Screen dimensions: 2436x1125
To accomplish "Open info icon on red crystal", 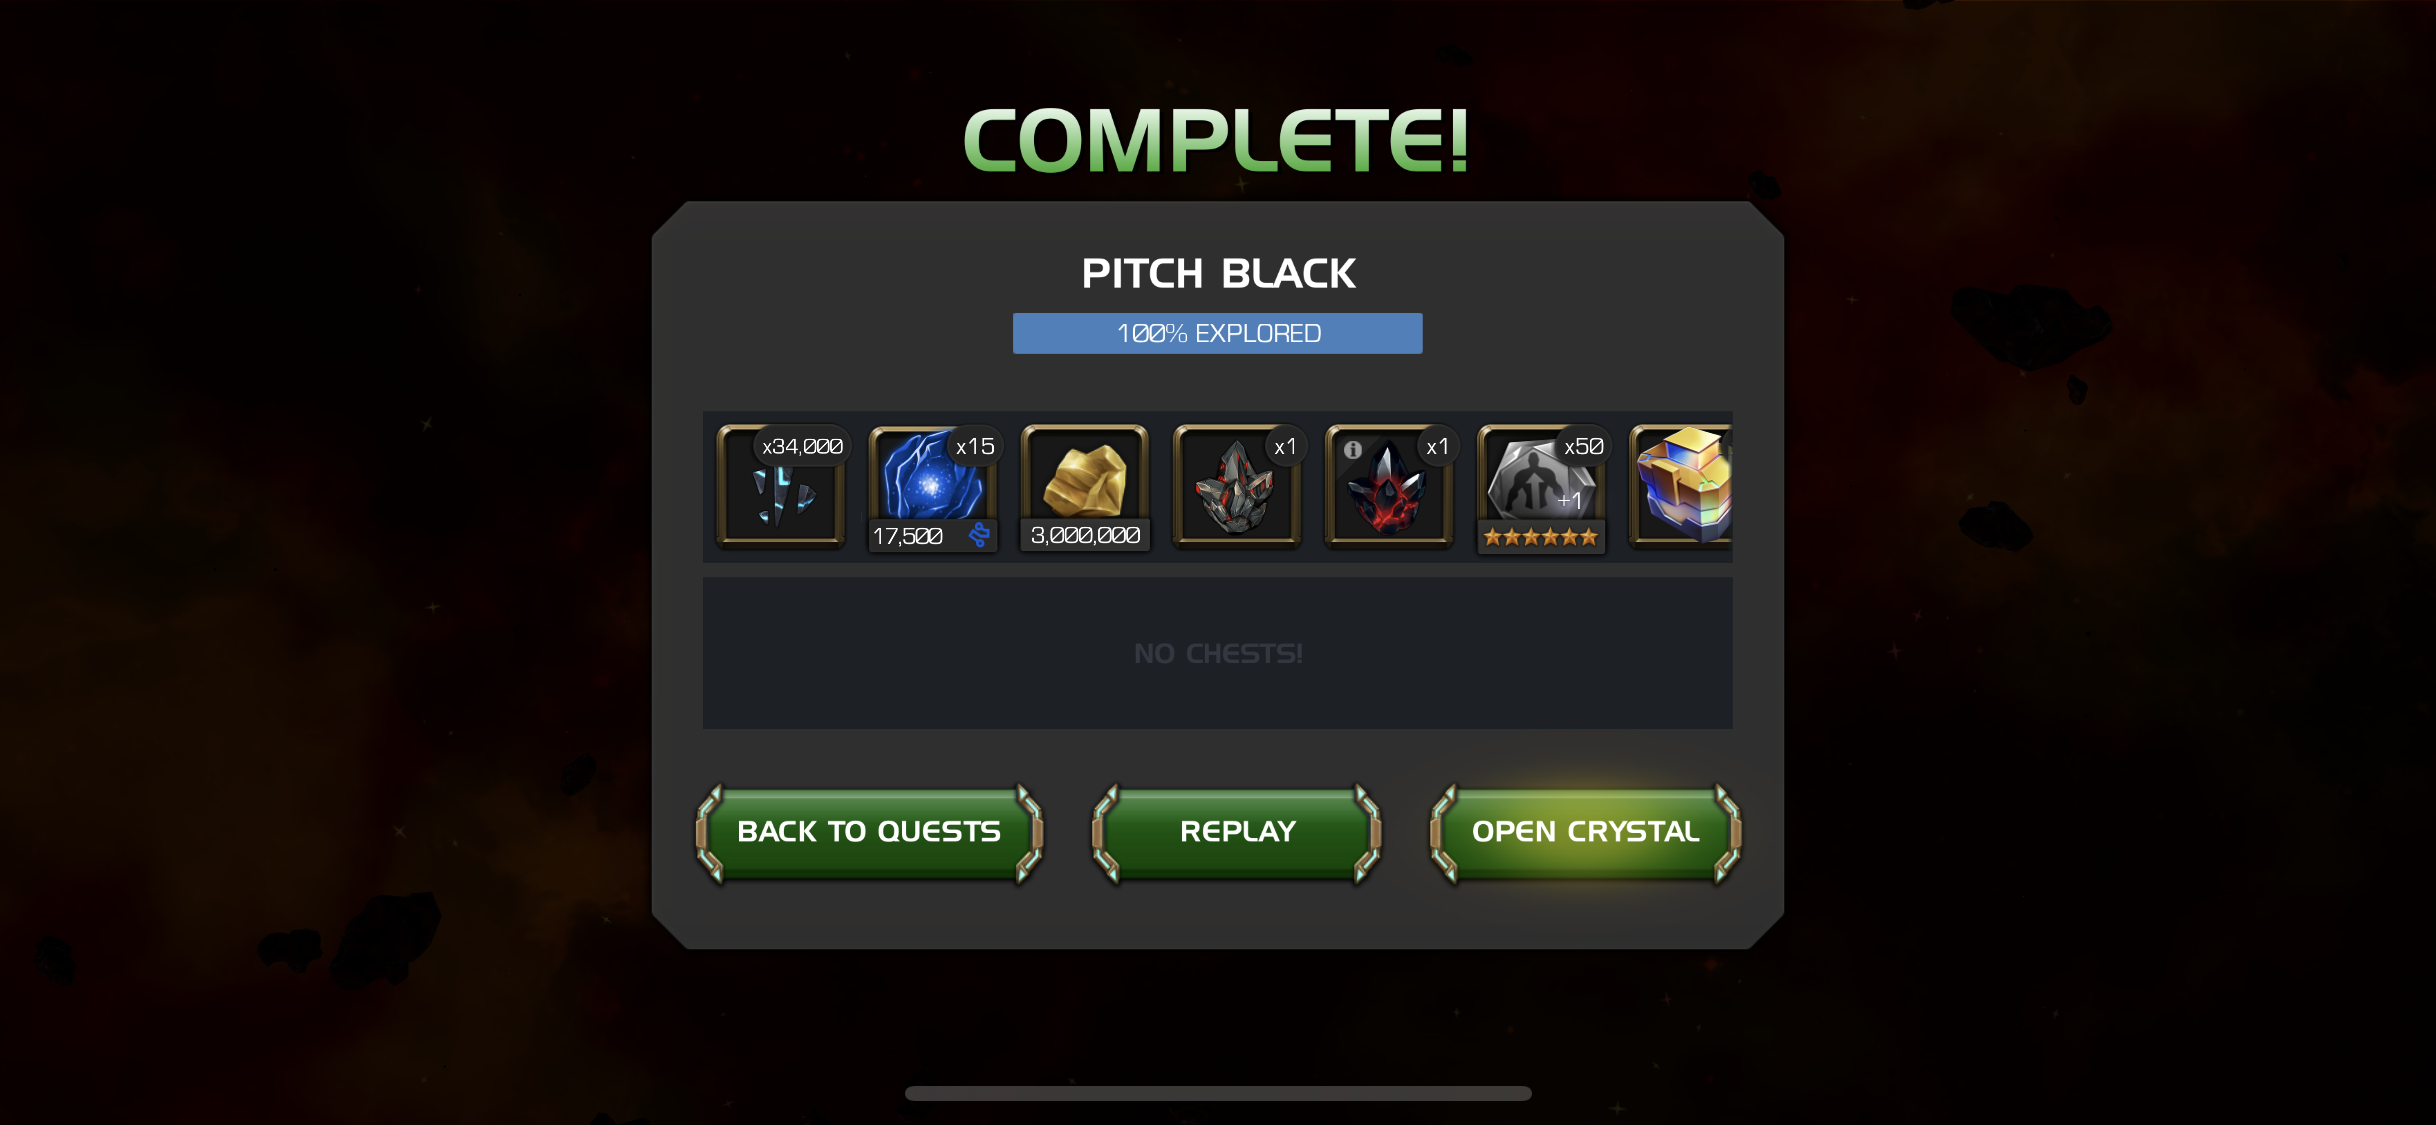I will pos(1353,450).
